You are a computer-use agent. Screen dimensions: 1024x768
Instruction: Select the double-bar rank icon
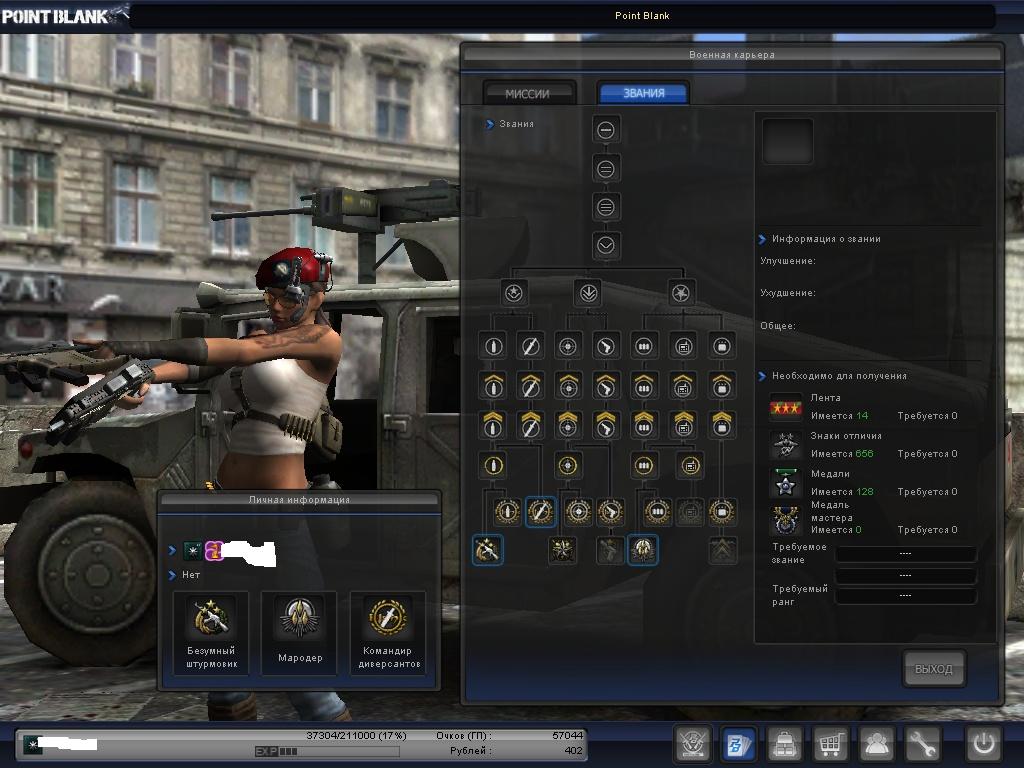tap(606, 168)
